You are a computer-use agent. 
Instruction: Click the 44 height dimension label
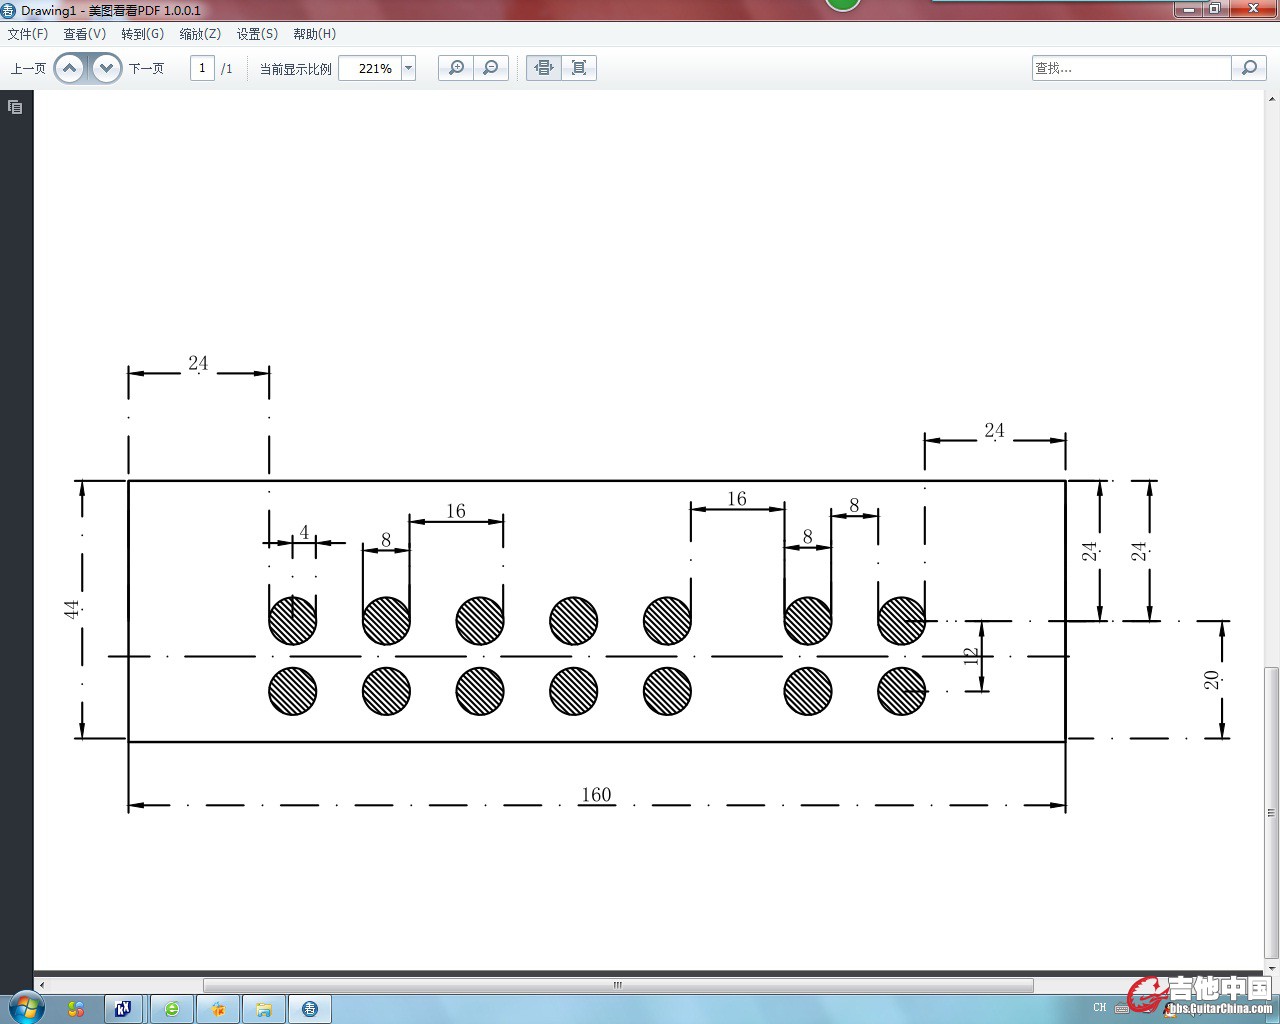click(72, 609)
